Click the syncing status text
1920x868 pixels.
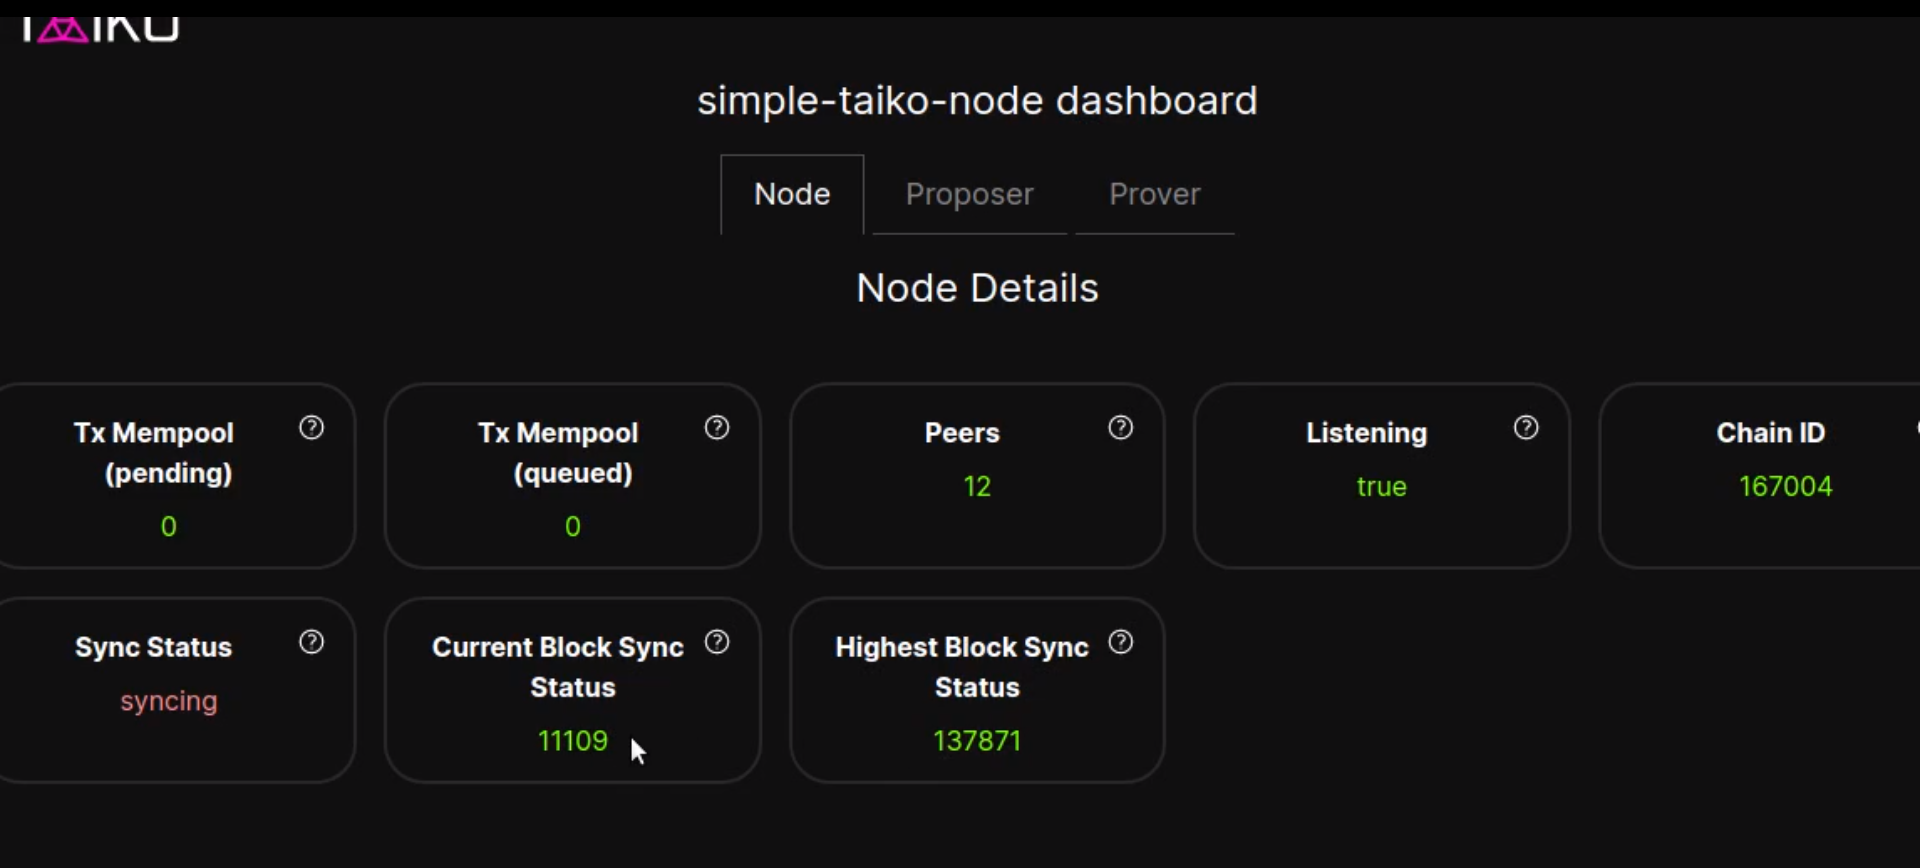(x=168, y=701)
